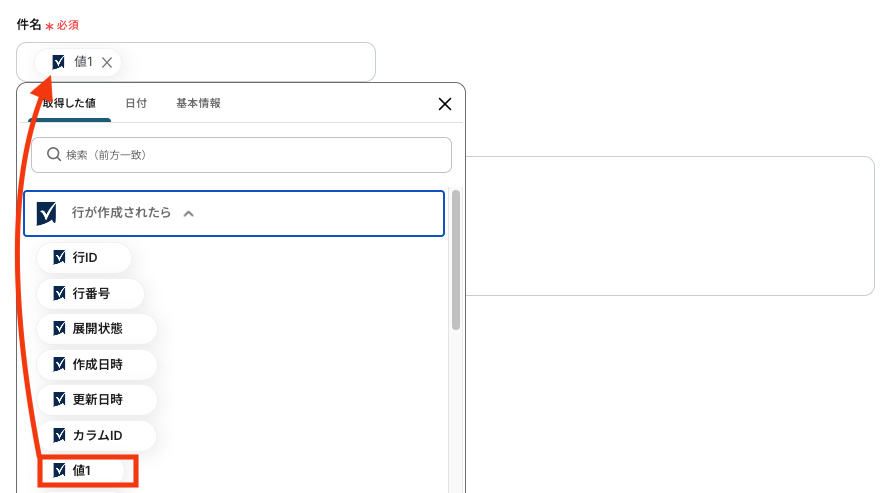
Task: Click the Smartsheet icon in 件名 chip
Action: pos(59,62)
